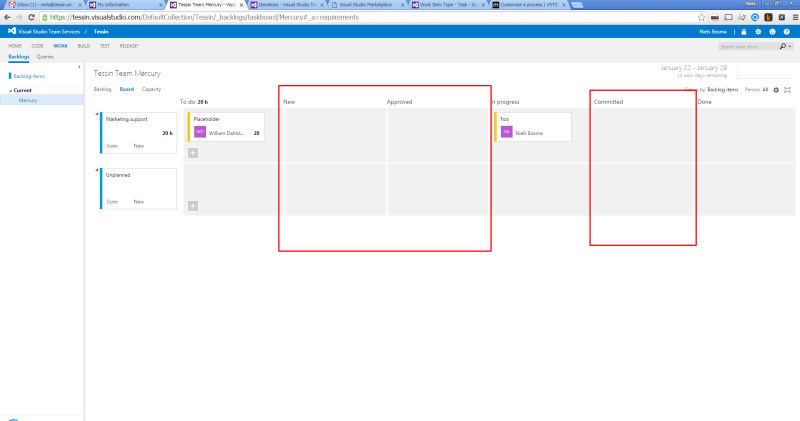
Task: Click the smiley feedback icon
Action: click(772, 32)
